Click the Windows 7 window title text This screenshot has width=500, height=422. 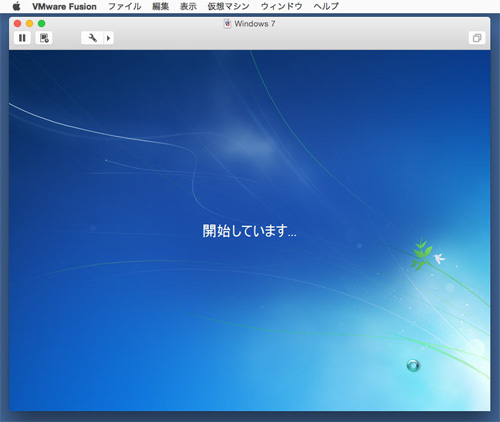[x=255, y=24]
